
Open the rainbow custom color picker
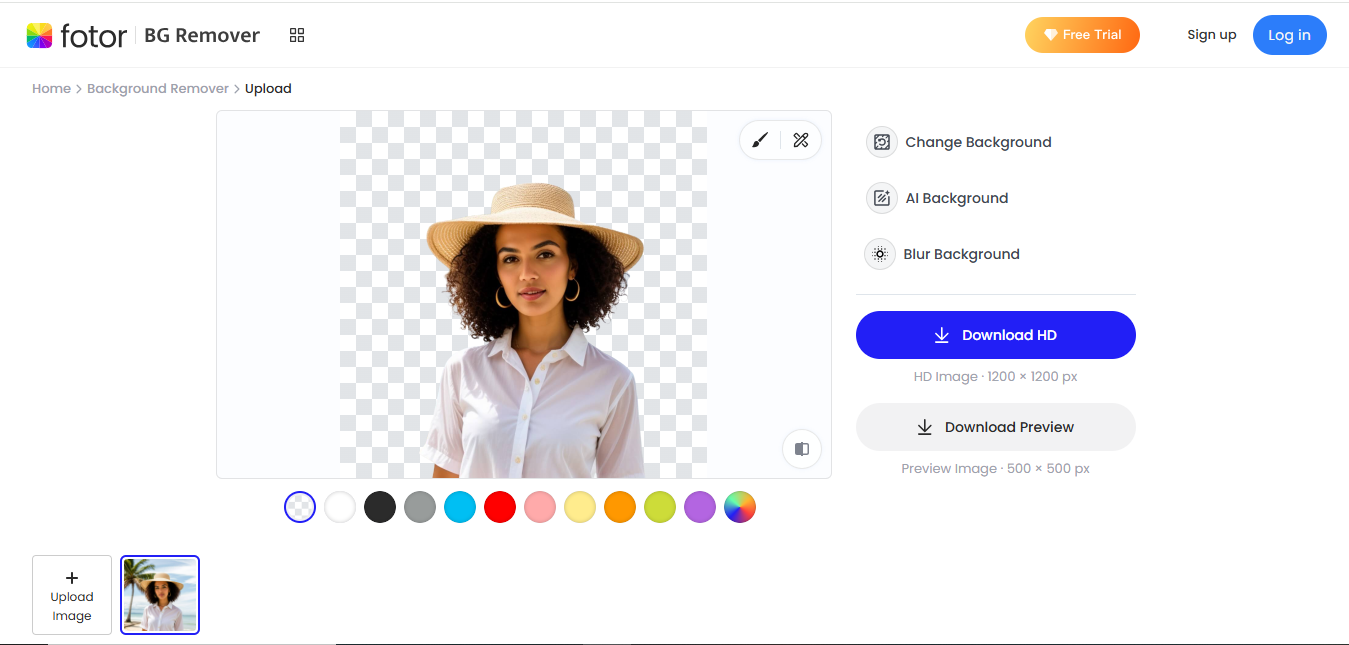(740, 507)
